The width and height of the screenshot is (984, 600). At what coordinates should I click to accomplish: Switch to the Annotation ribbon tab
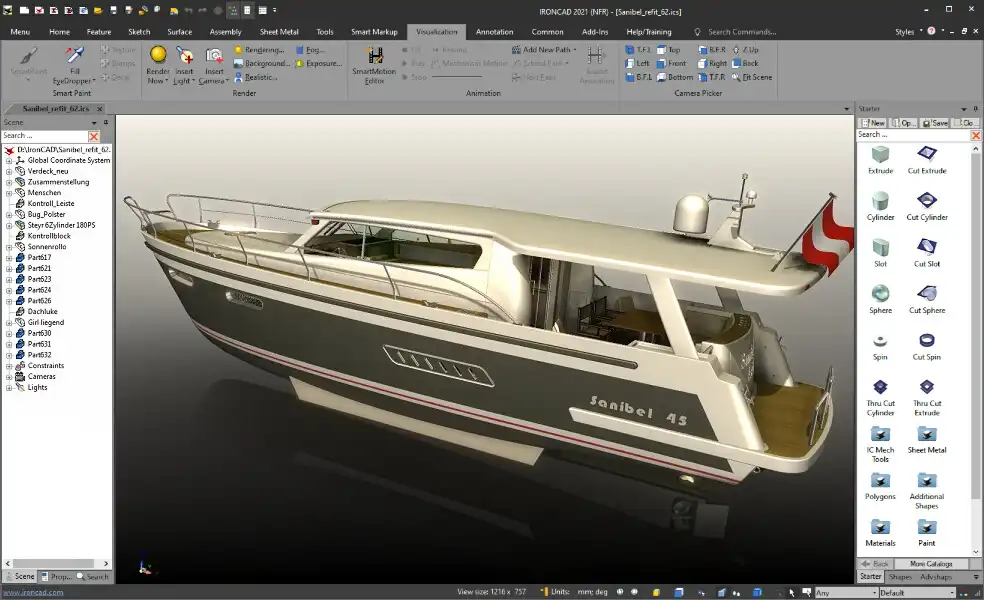click(494, 32)
